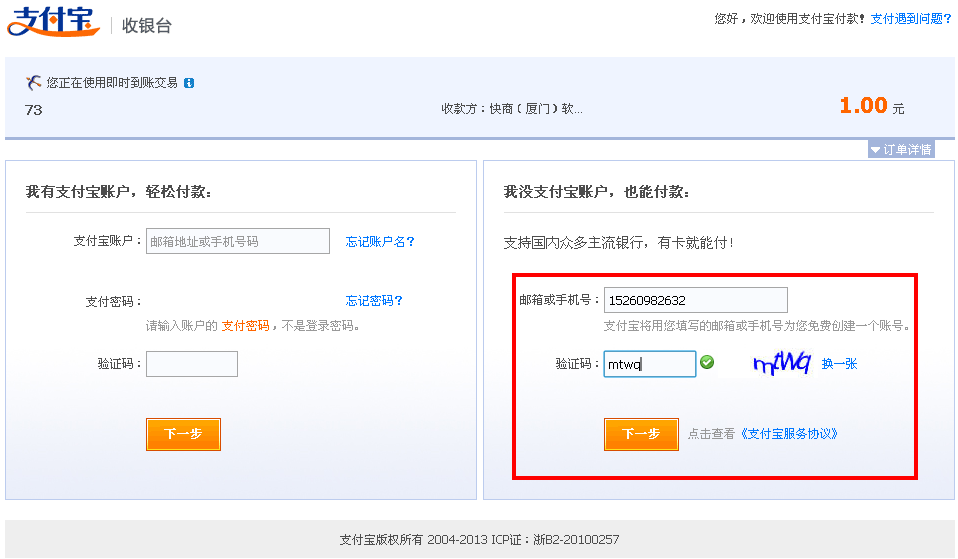Click the 忘记密码? link
The width and height of the screenshot is (958, 559).
374,301
